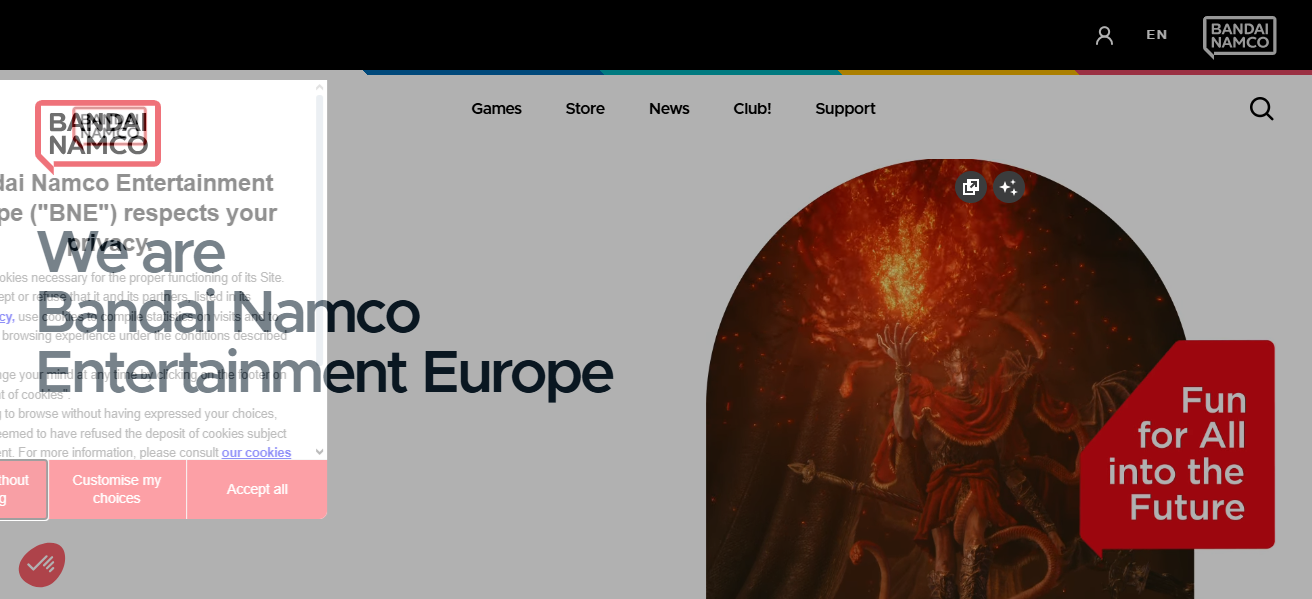Click the cookie dialog scroll up arrow

320,88
